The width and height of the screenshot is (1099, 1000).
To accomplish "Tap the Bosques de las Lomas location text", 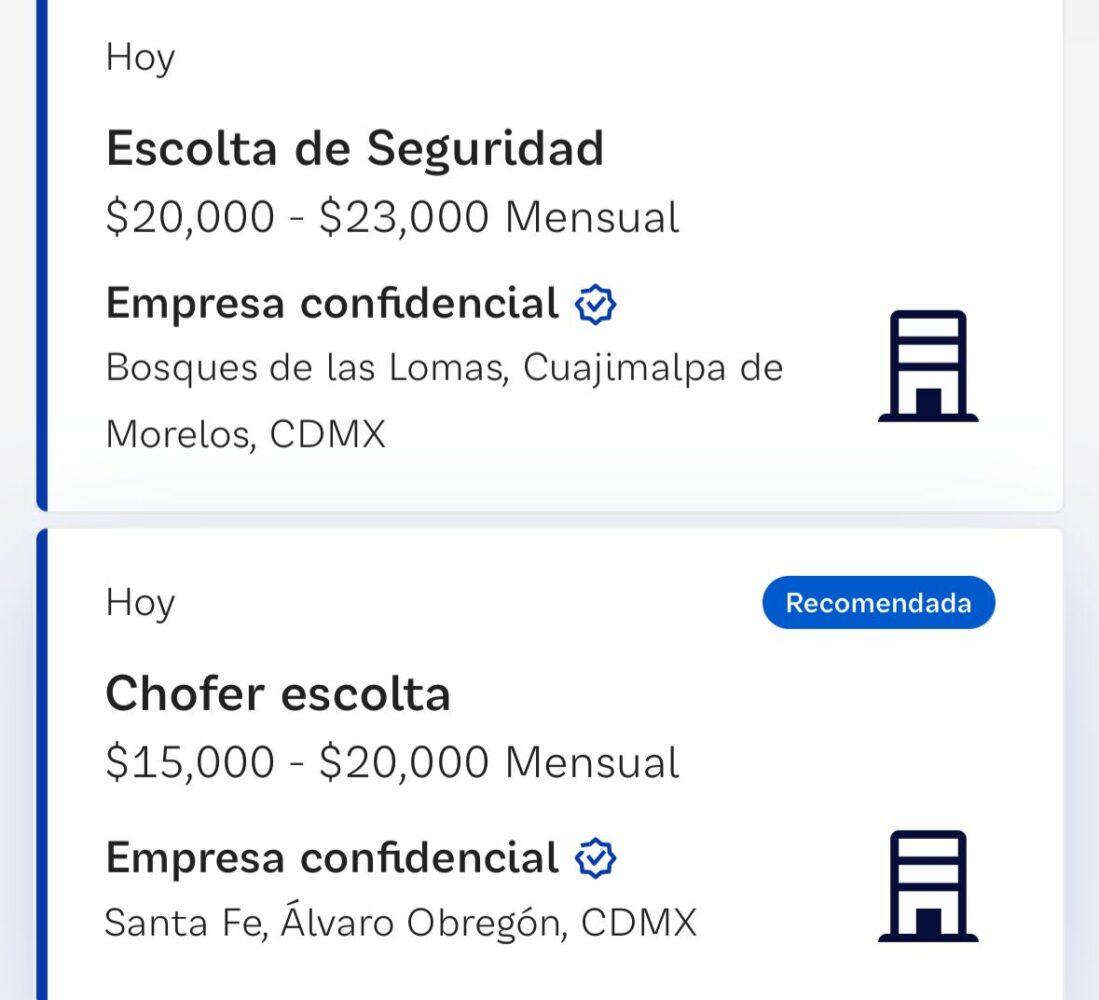I will click(x=444, y=368).
